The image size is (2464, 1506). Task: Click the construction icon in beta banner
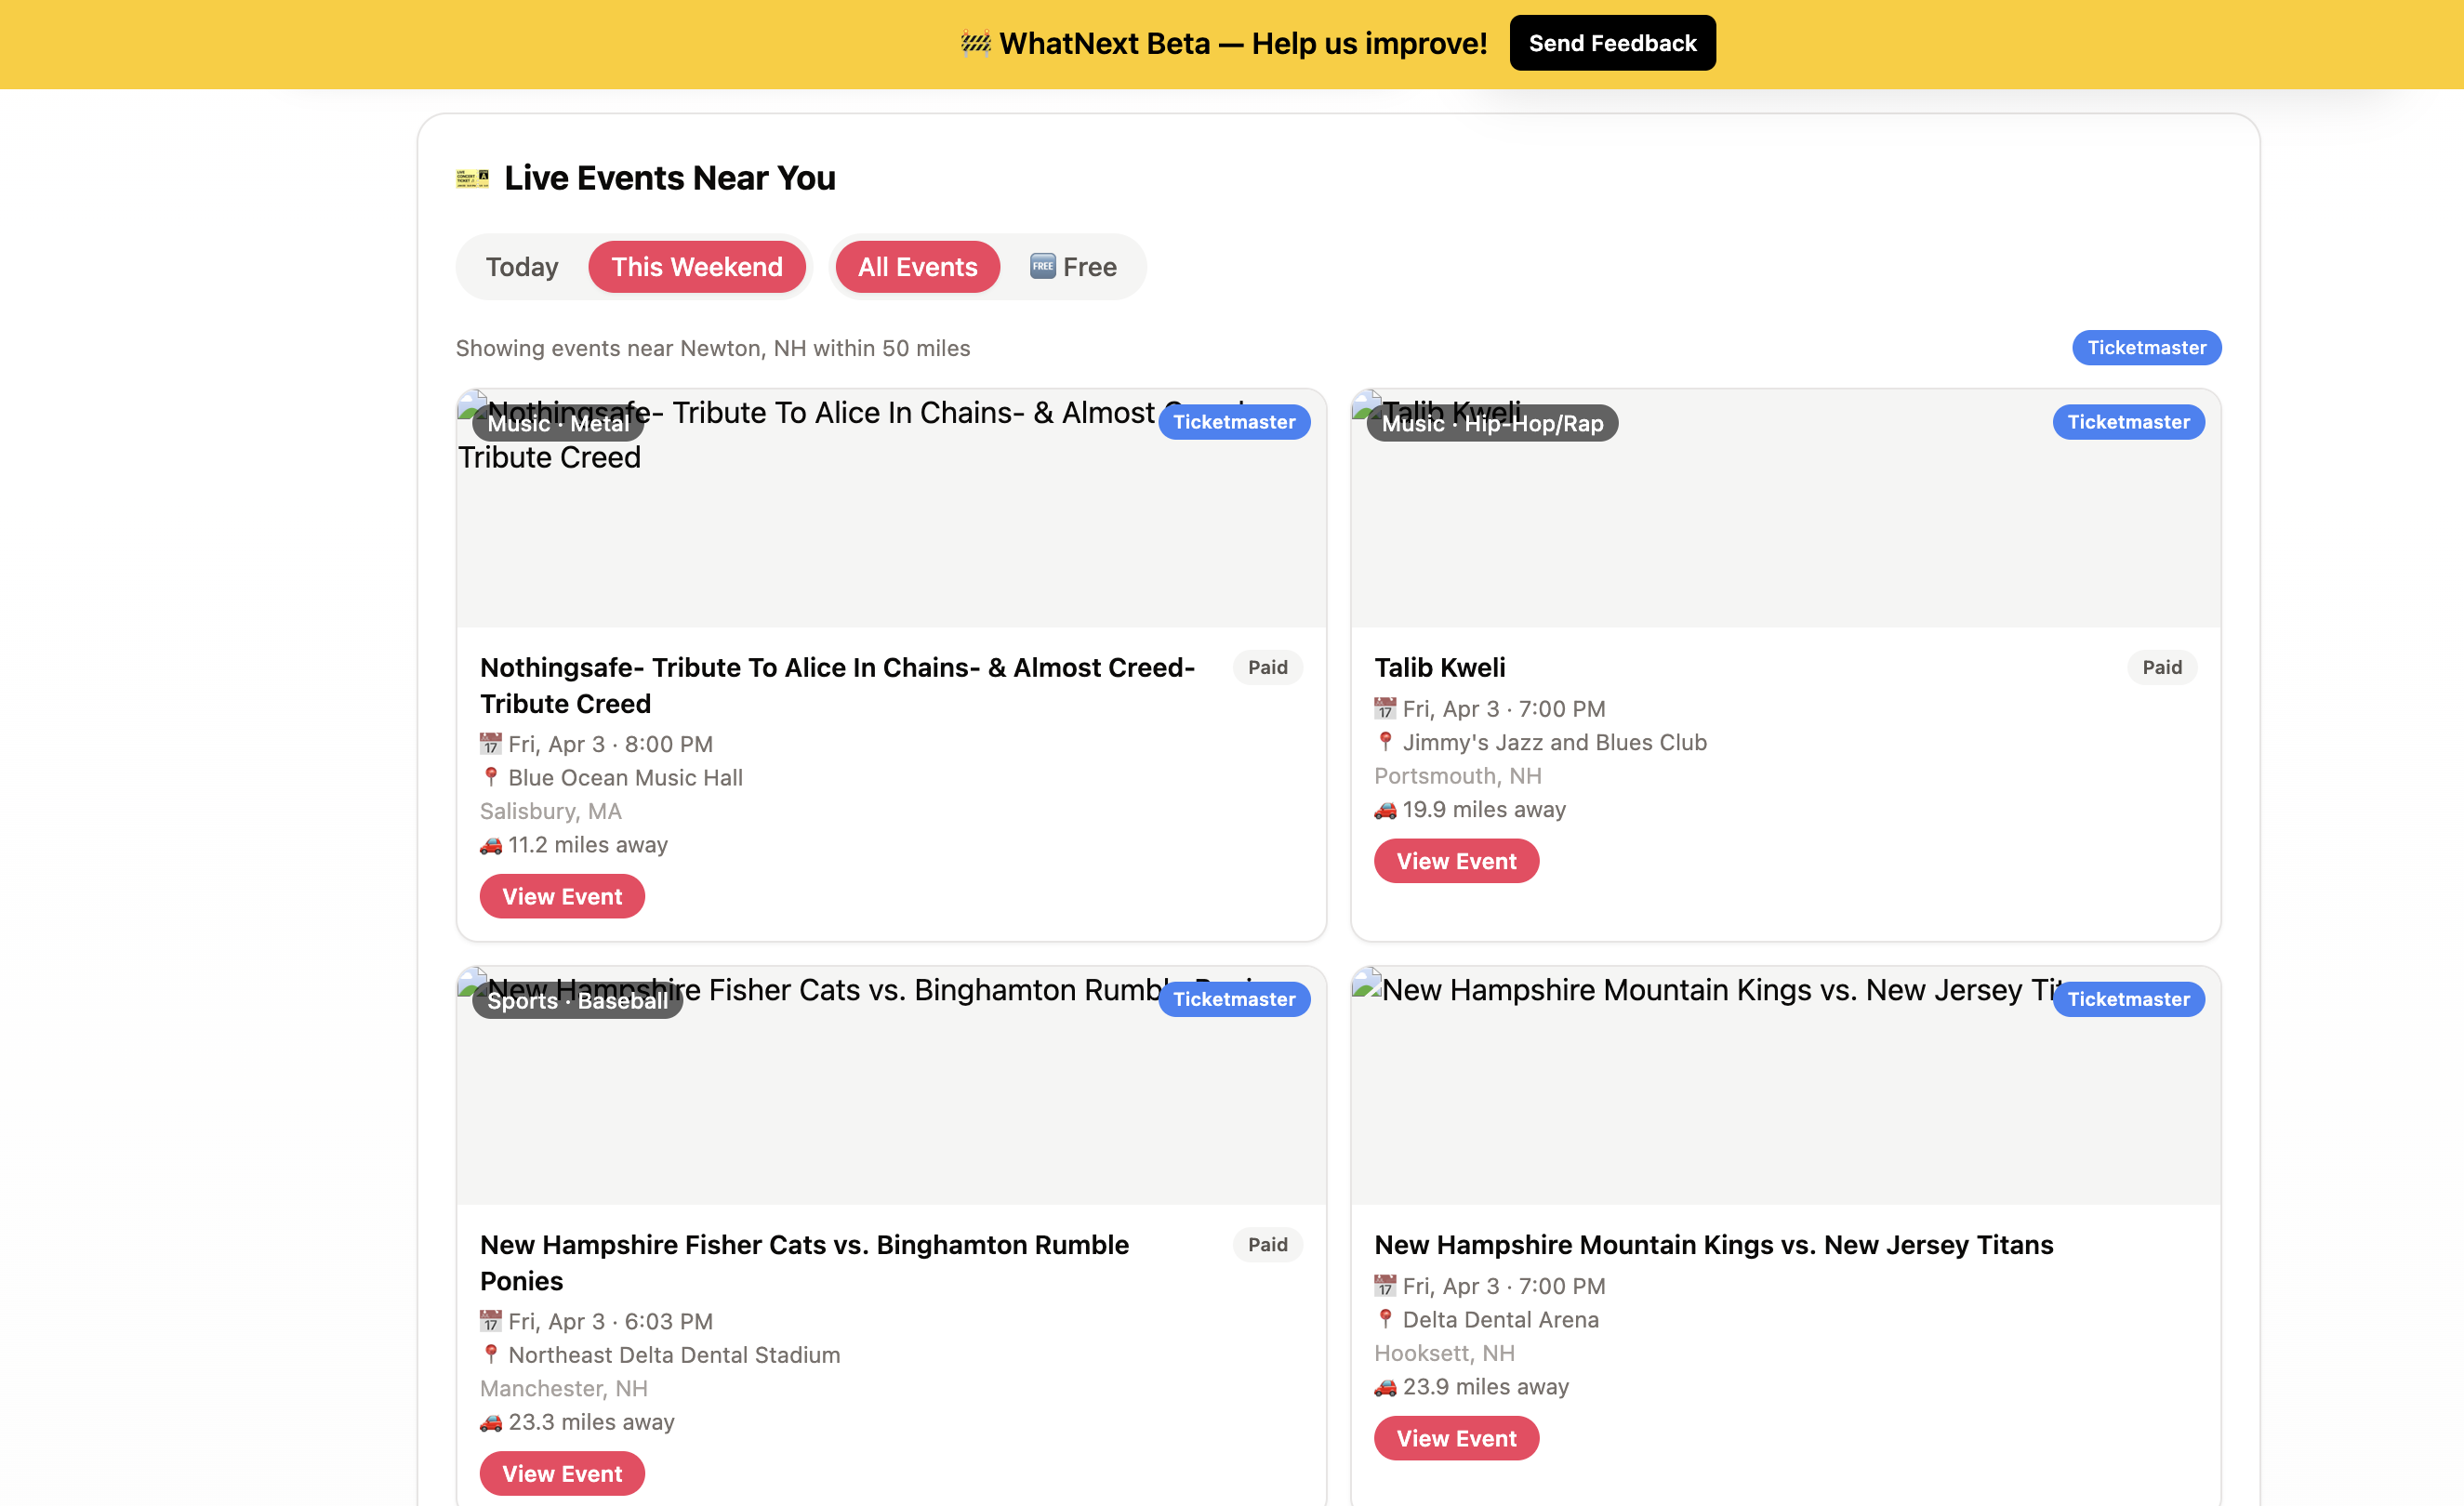pyautogui.click(x=975, y=43)
